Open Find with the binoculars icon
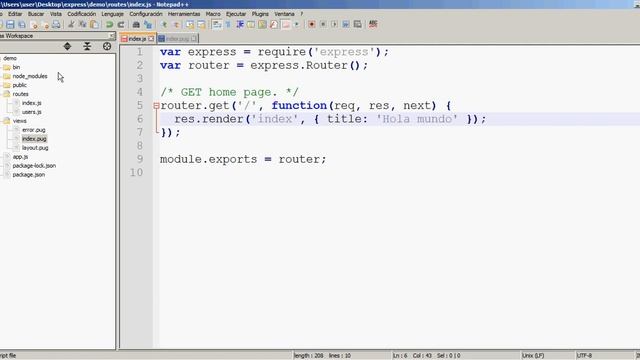Screen dimensions: 640x360 pos(136,24)
